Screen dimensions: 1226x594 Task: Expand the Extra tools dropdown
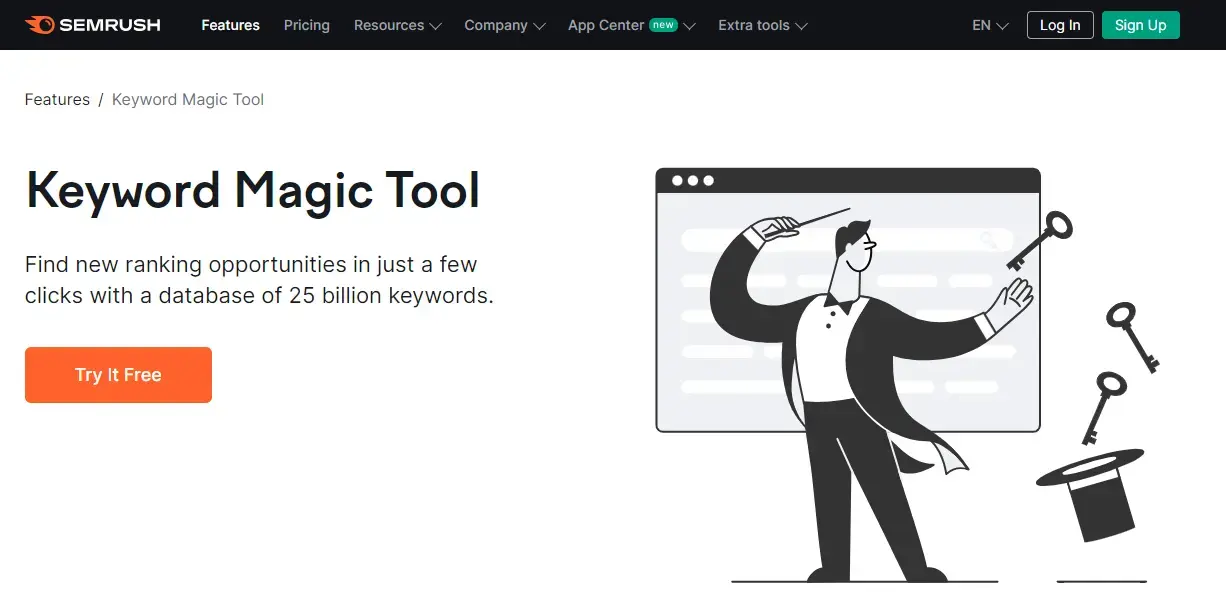click(754, 25)
